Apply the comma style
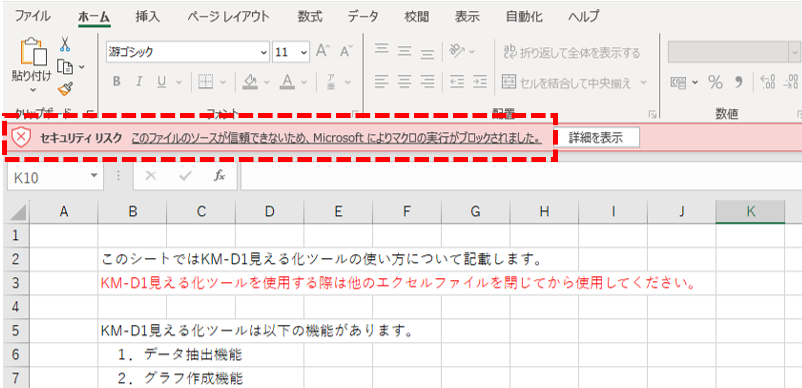The width and height of the screenshot is (802, 388). click(x=739, y=82)
